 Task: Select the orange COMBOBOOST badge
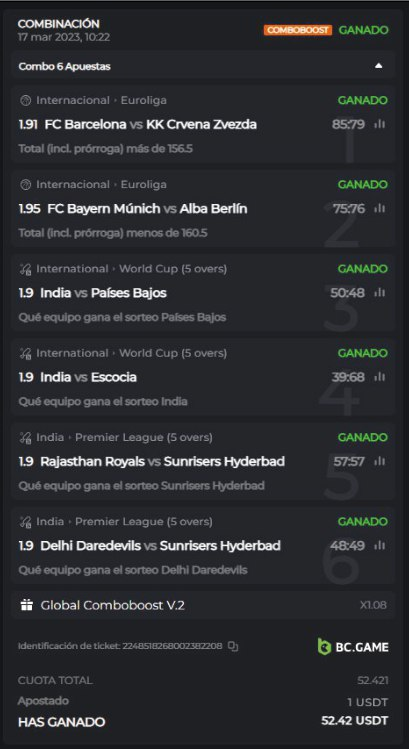pyautogui.click(x=298, y=30)
